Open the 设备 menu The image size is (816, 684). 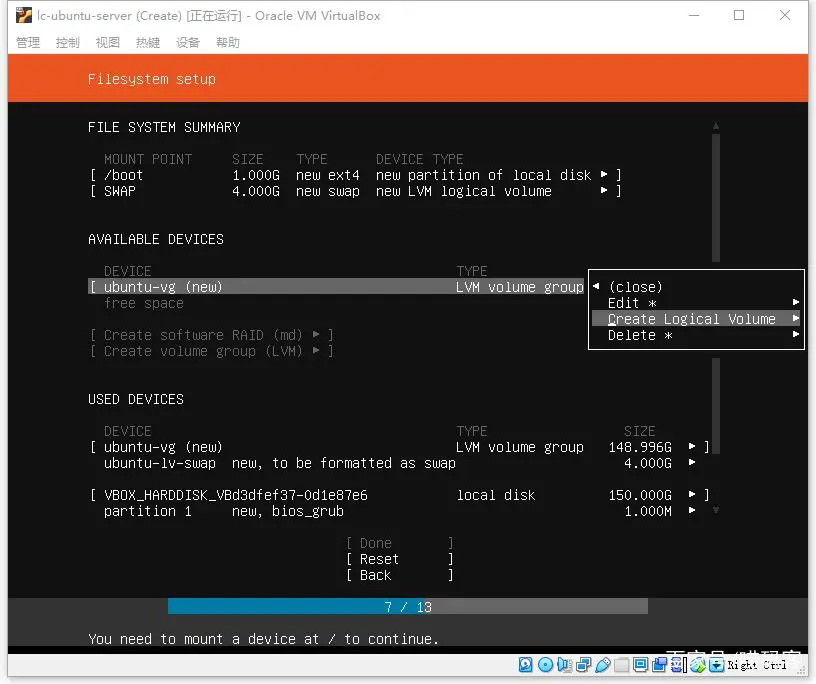pos(188,42)
